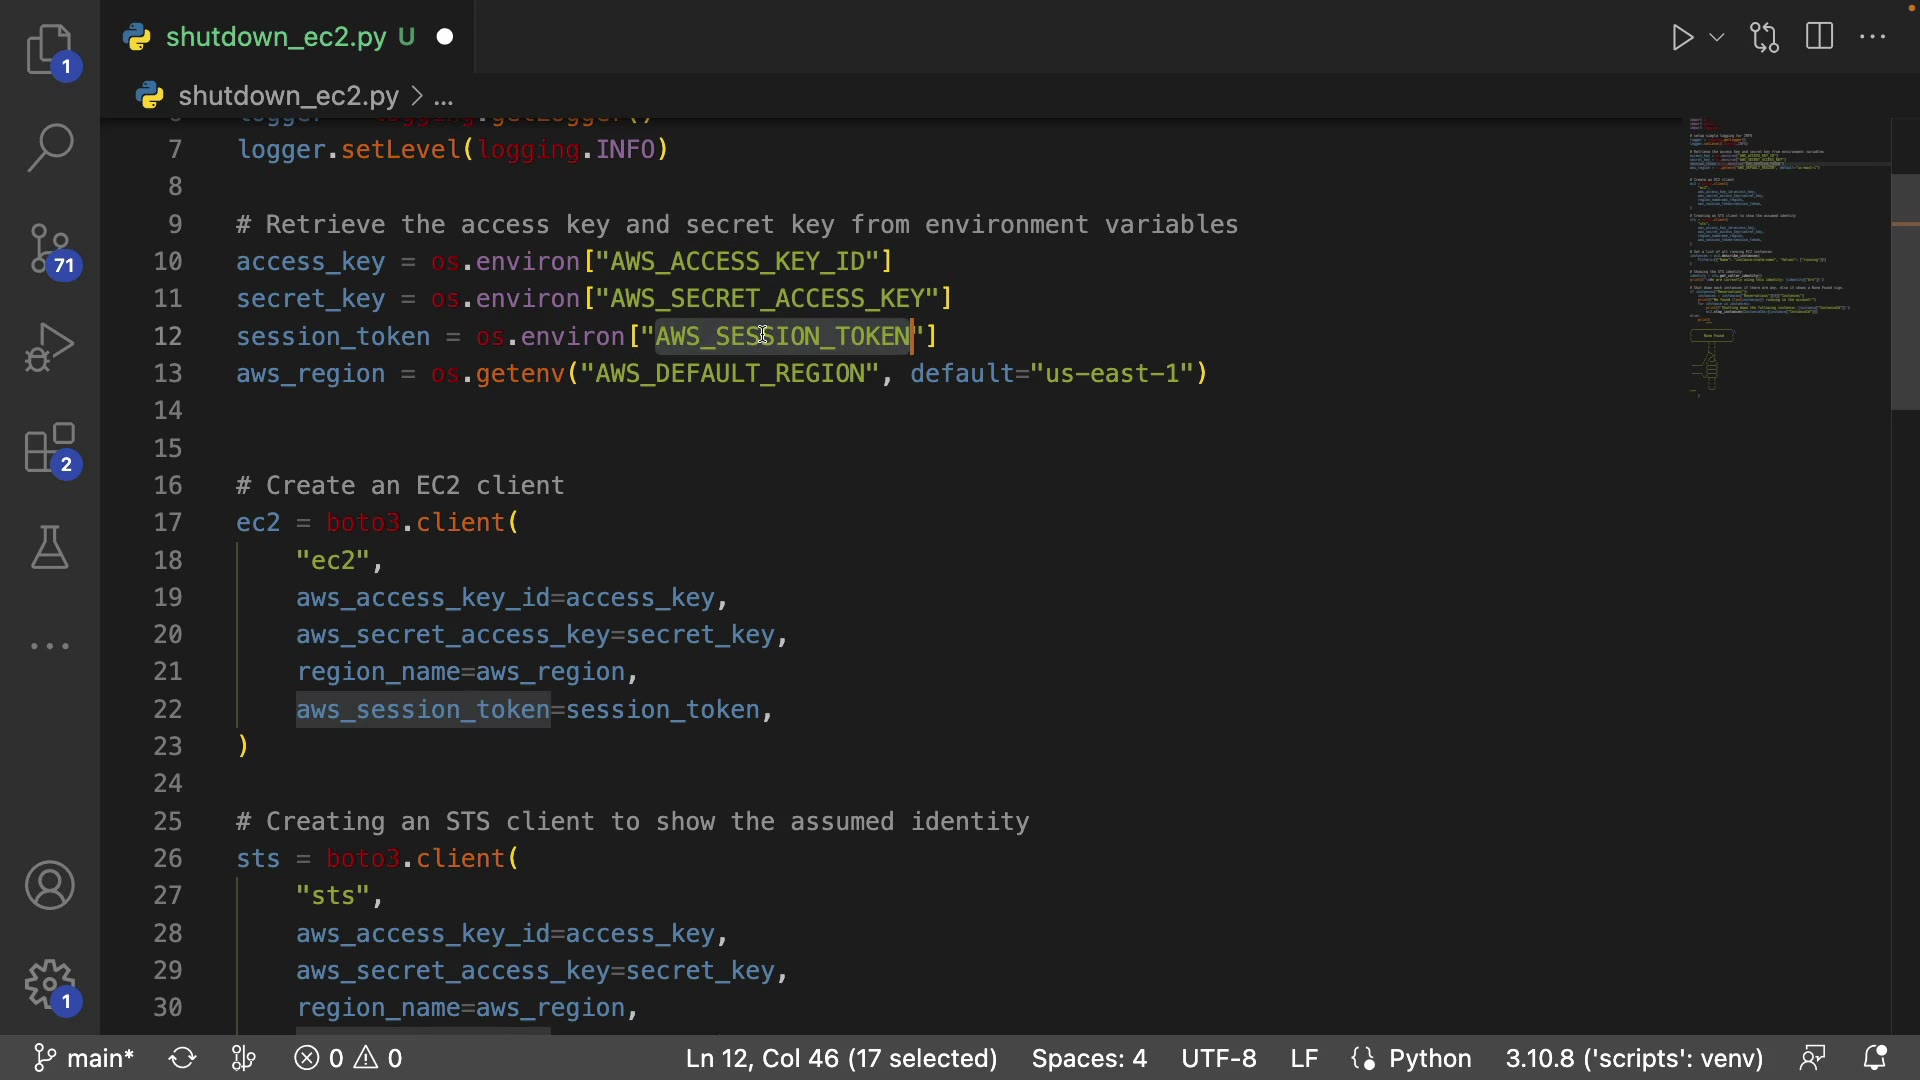Toggle the notifications bell in the status bar
The image size is (1920, 1080).
click(1875, 1058)
